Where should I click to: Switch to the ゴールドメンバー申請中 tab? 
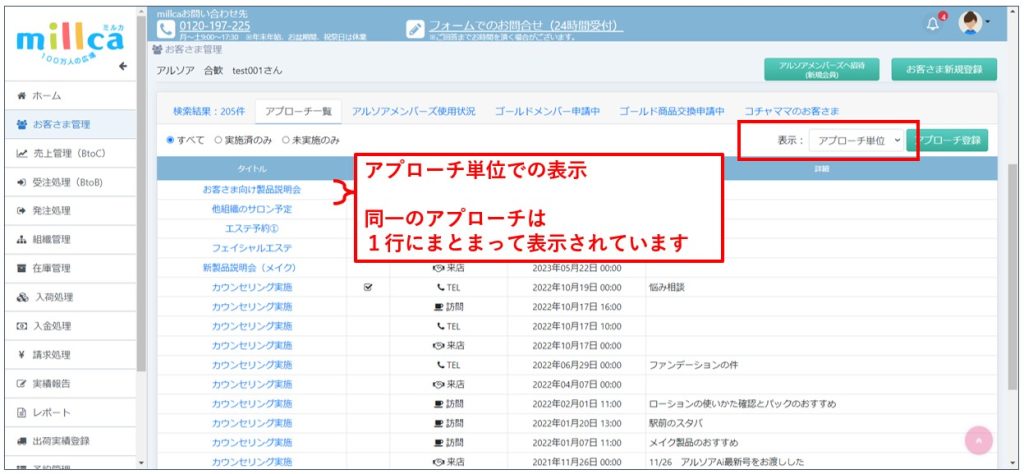point(547,110)
